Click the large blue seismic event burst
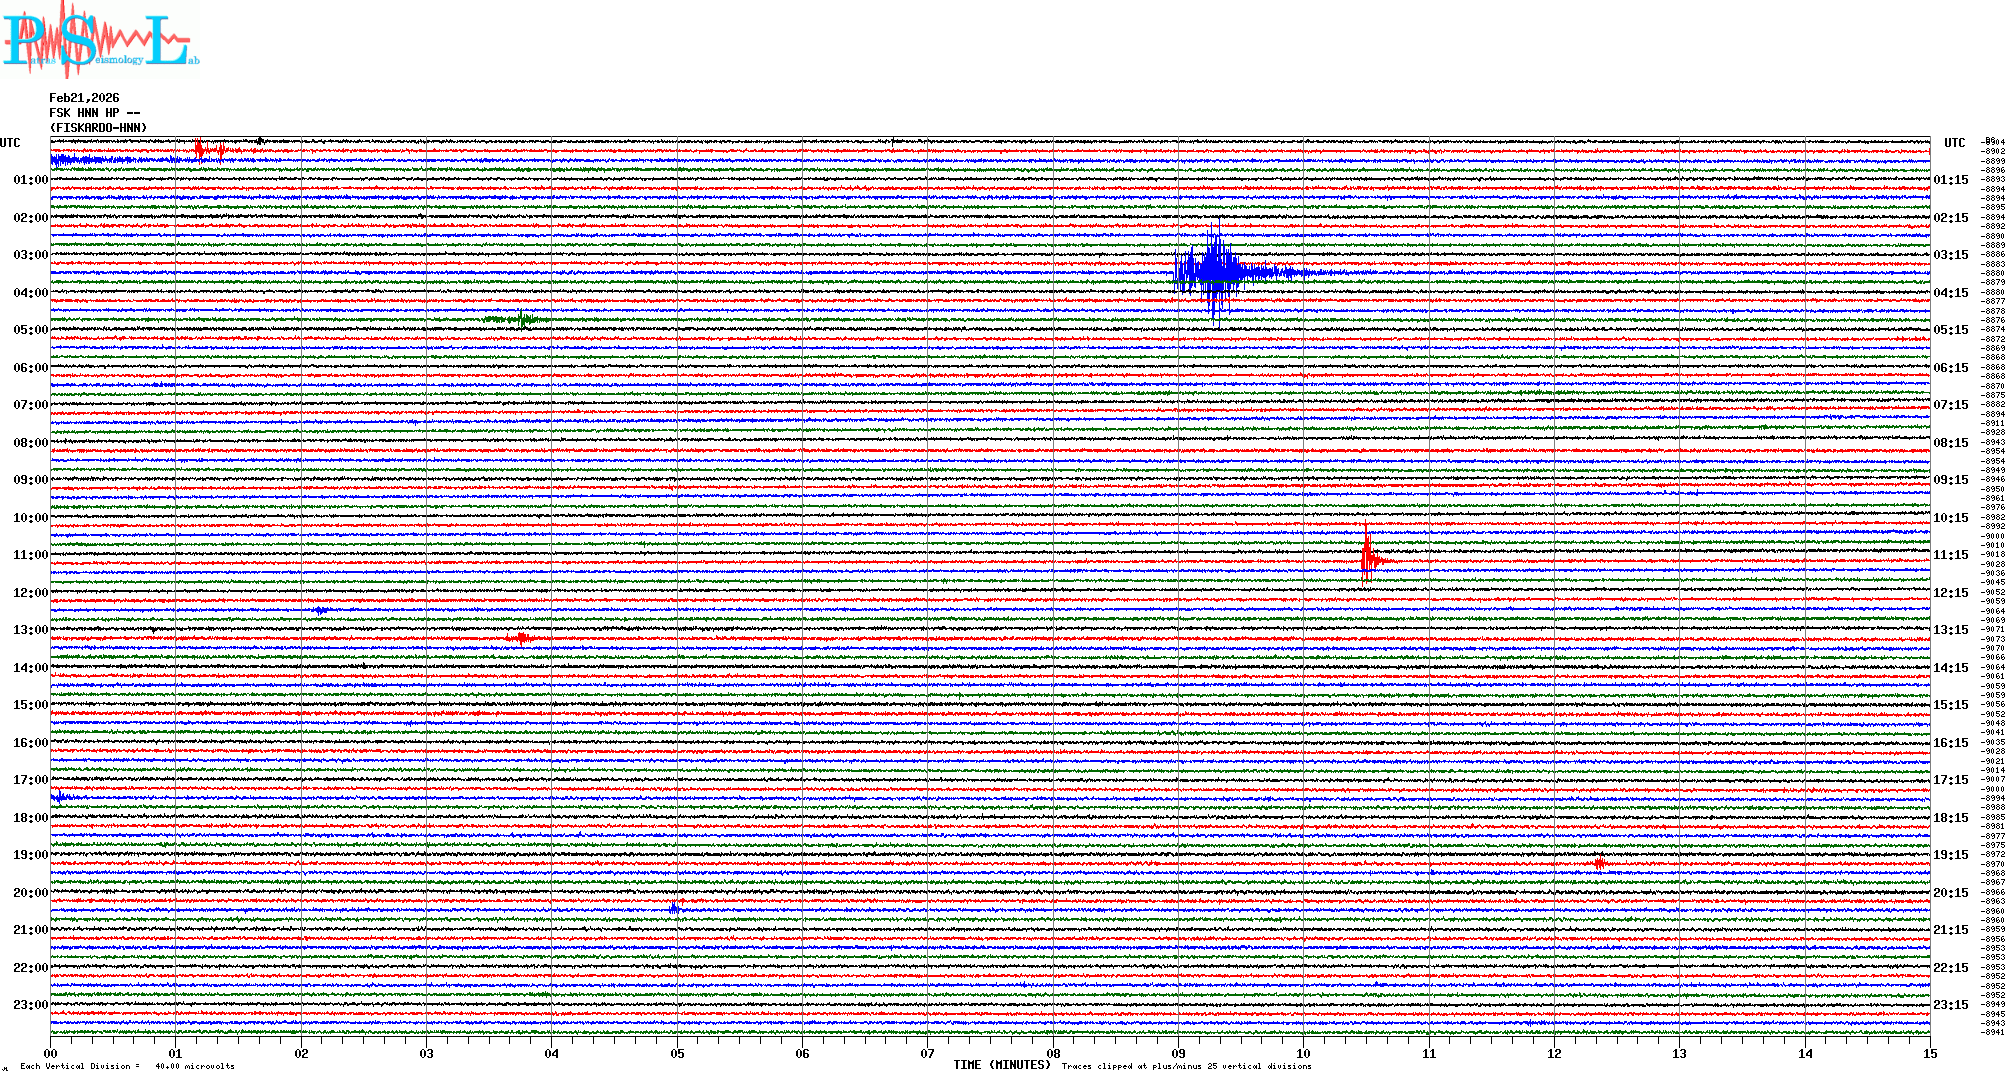 1215,271
